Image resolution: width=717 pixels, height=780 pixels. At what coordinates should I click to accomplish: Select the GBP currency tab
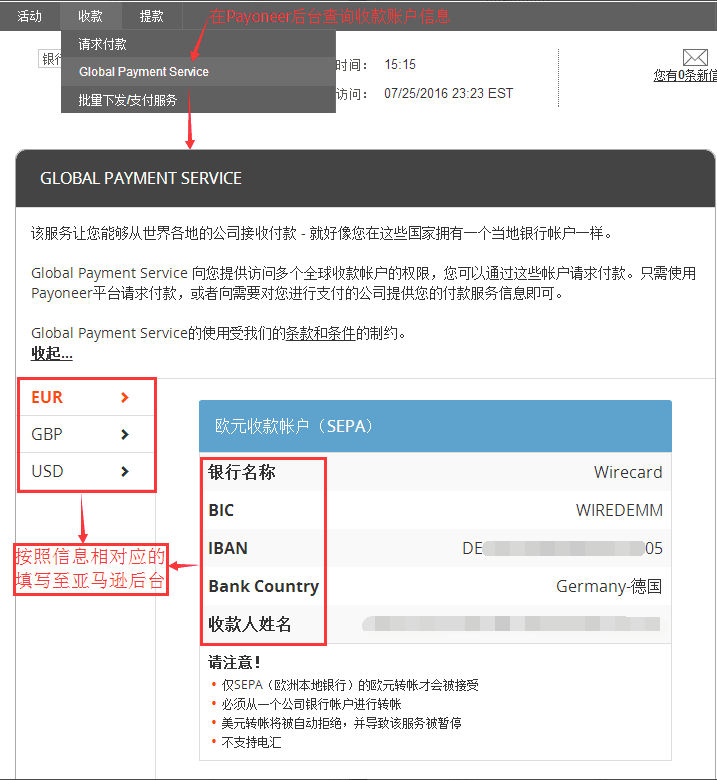coord(87,434)
